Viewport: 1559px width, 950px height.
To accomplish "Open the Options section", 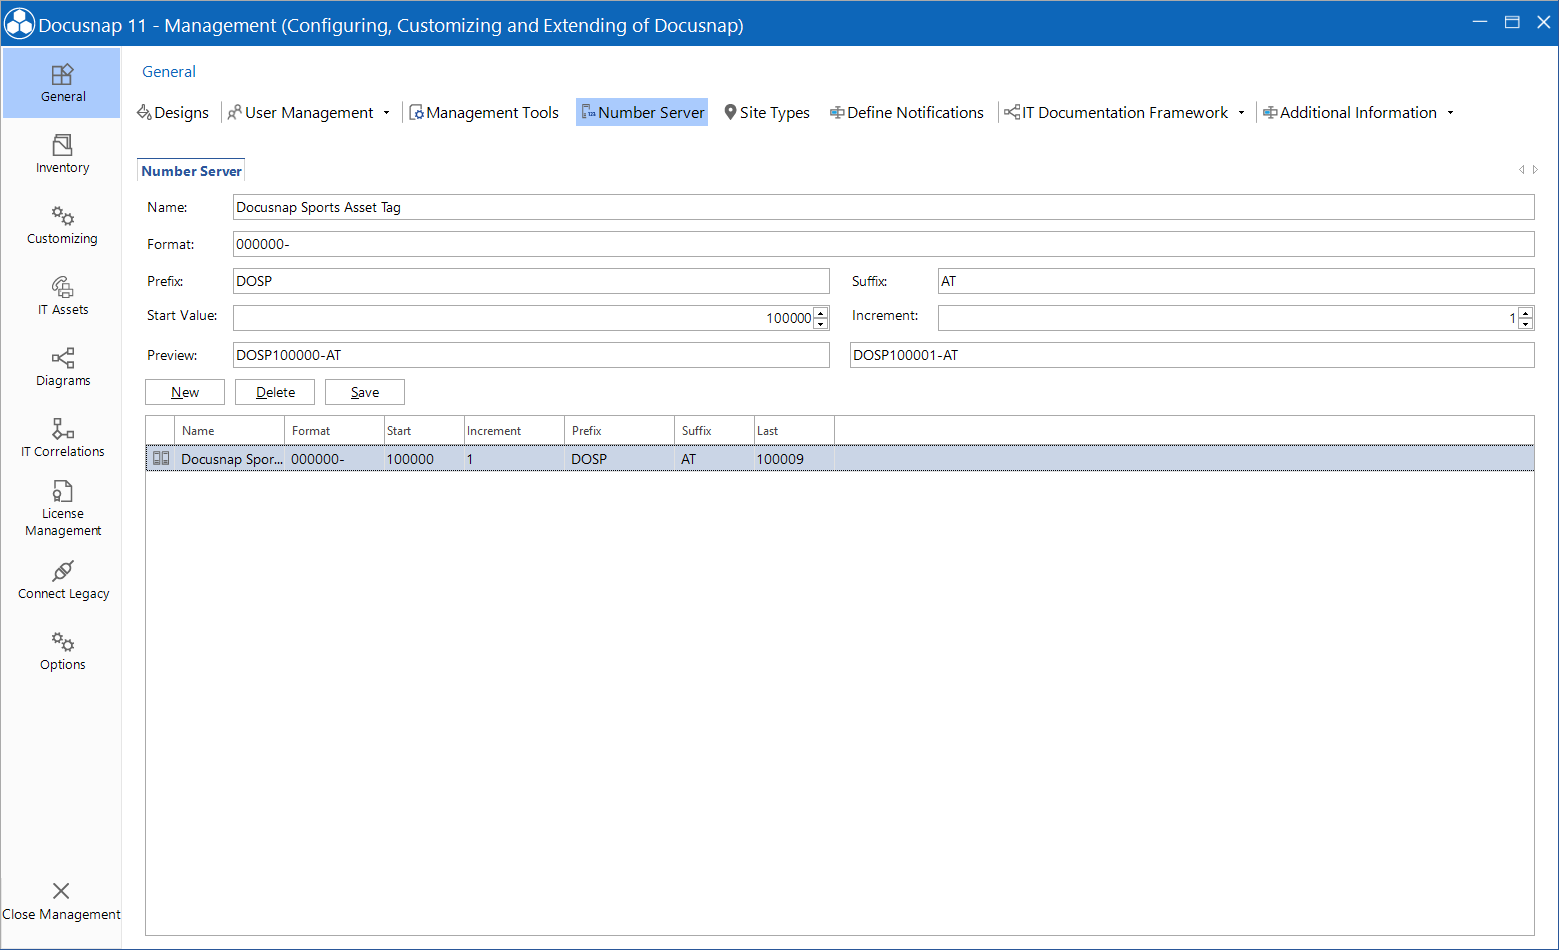I will (x=62, y=650).
